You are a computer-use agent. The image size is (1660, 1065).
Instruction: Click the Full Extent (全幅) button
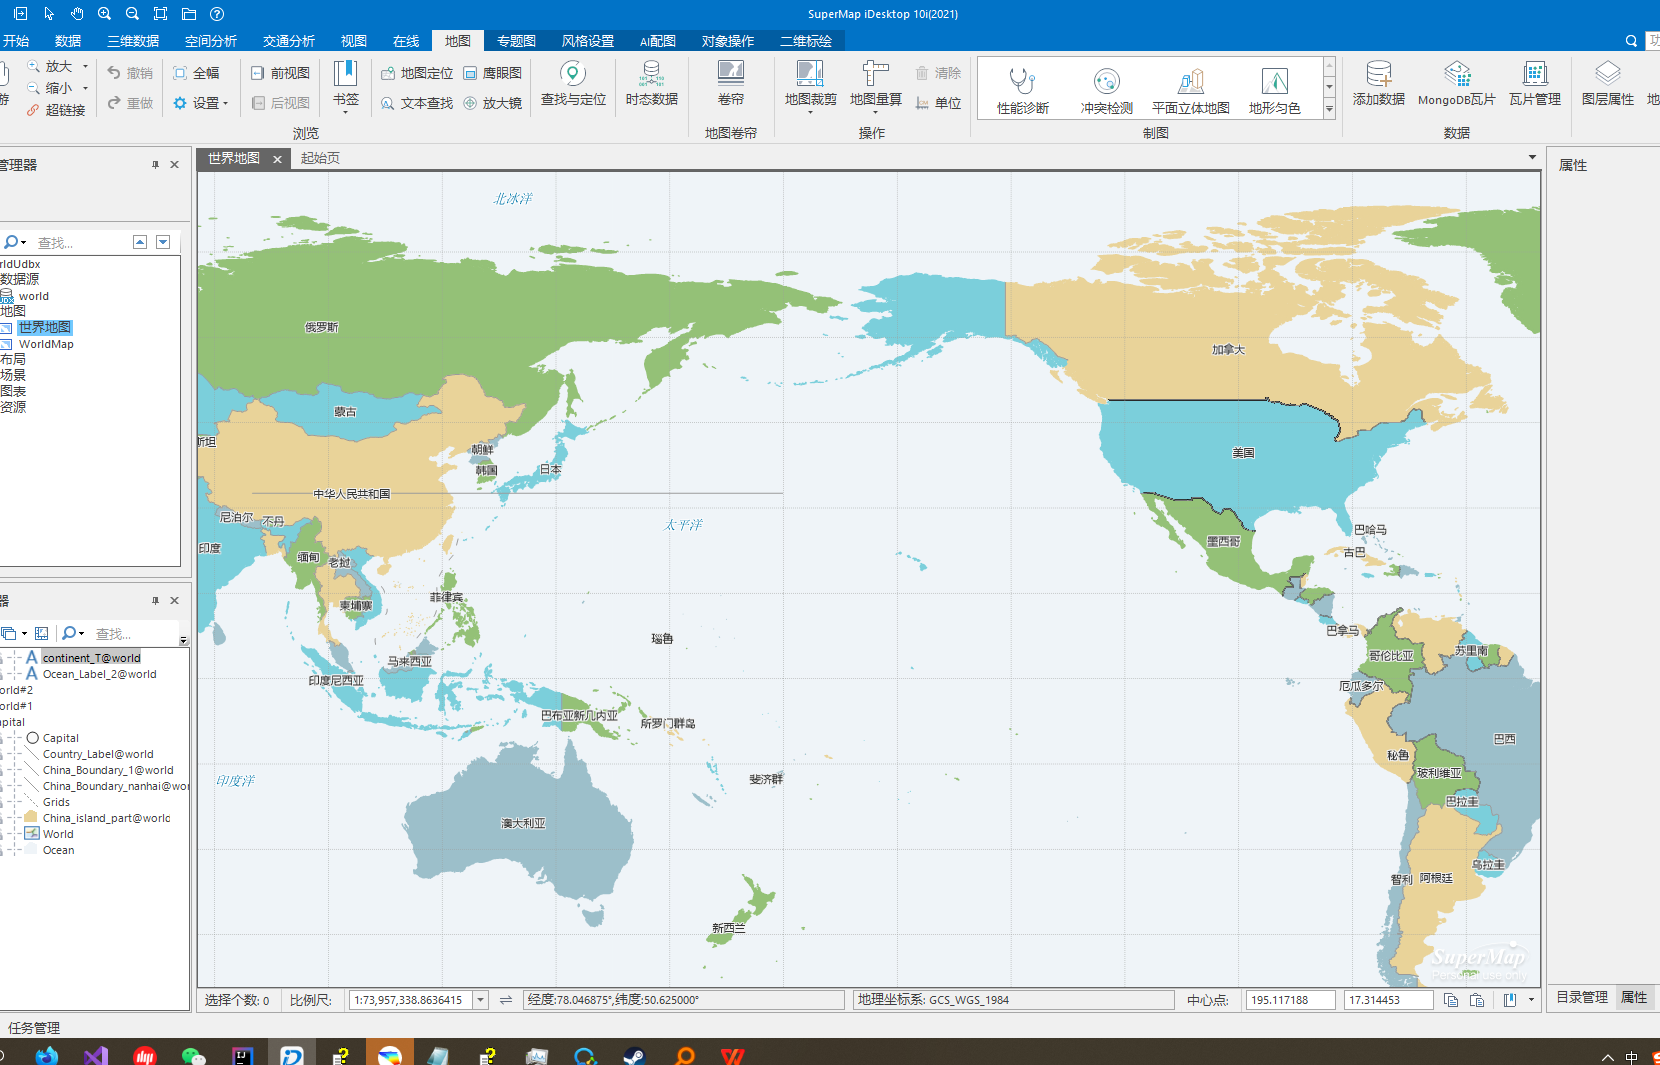(x=196, y=73)
